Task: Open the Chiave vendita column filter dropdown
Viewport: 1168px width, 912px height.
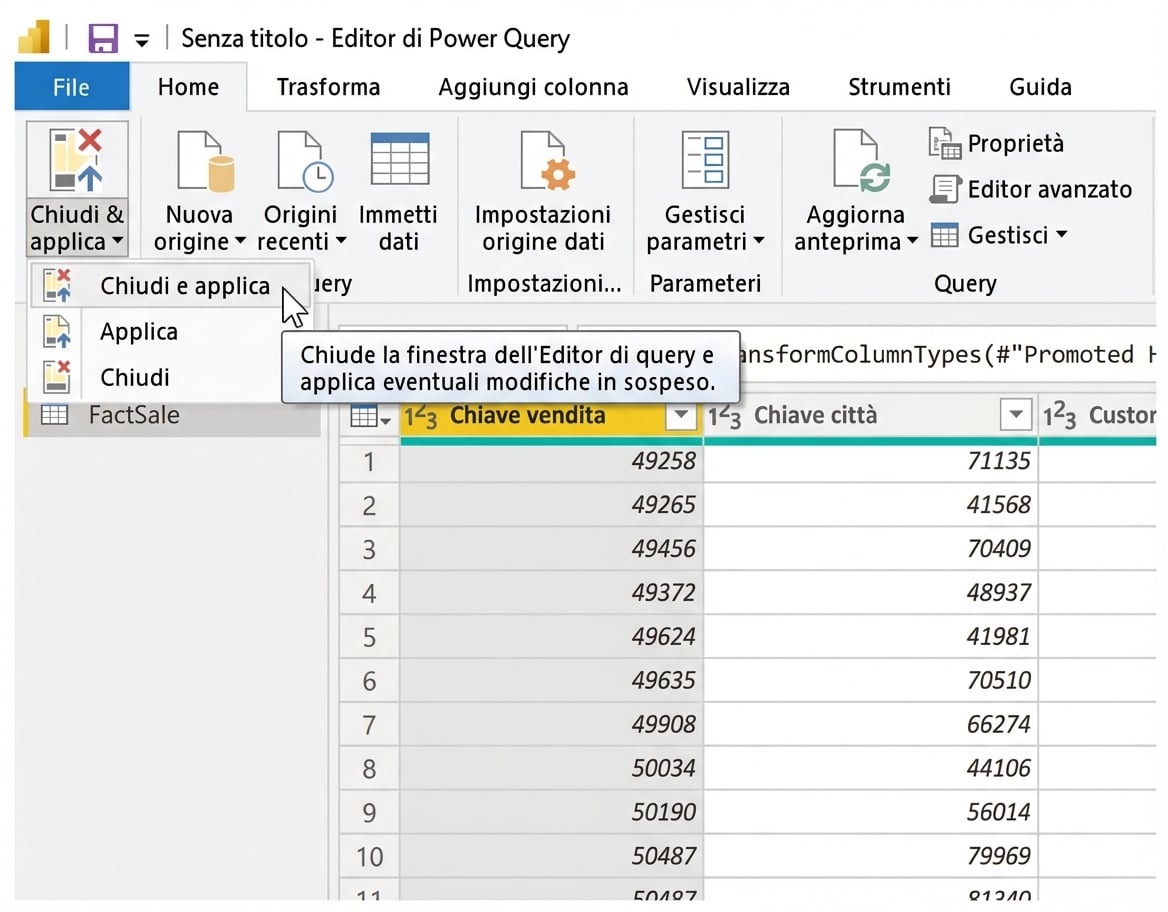Action: point(680,415)
